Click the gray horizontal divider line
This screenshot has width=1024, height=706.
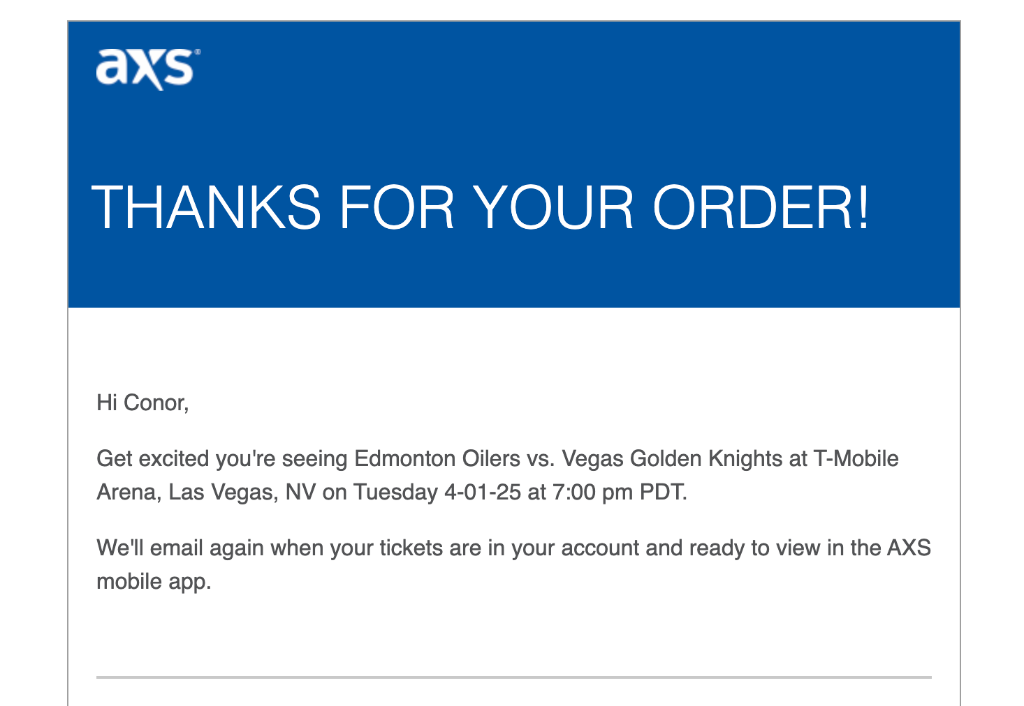pos(514,677)
